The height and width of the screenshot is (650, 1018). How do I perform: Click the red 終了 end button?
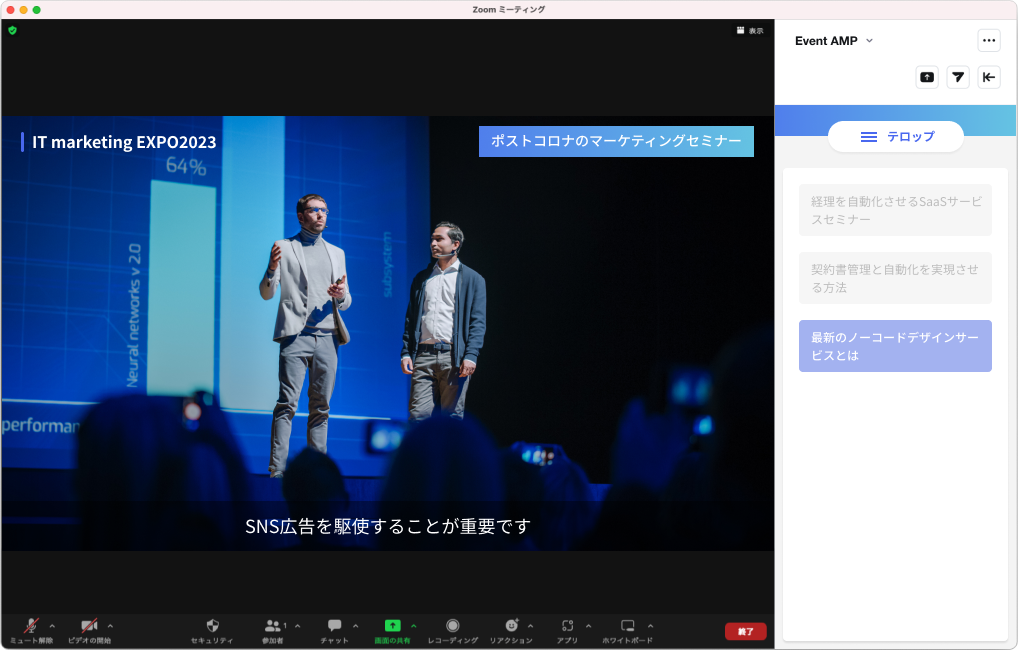745,631
